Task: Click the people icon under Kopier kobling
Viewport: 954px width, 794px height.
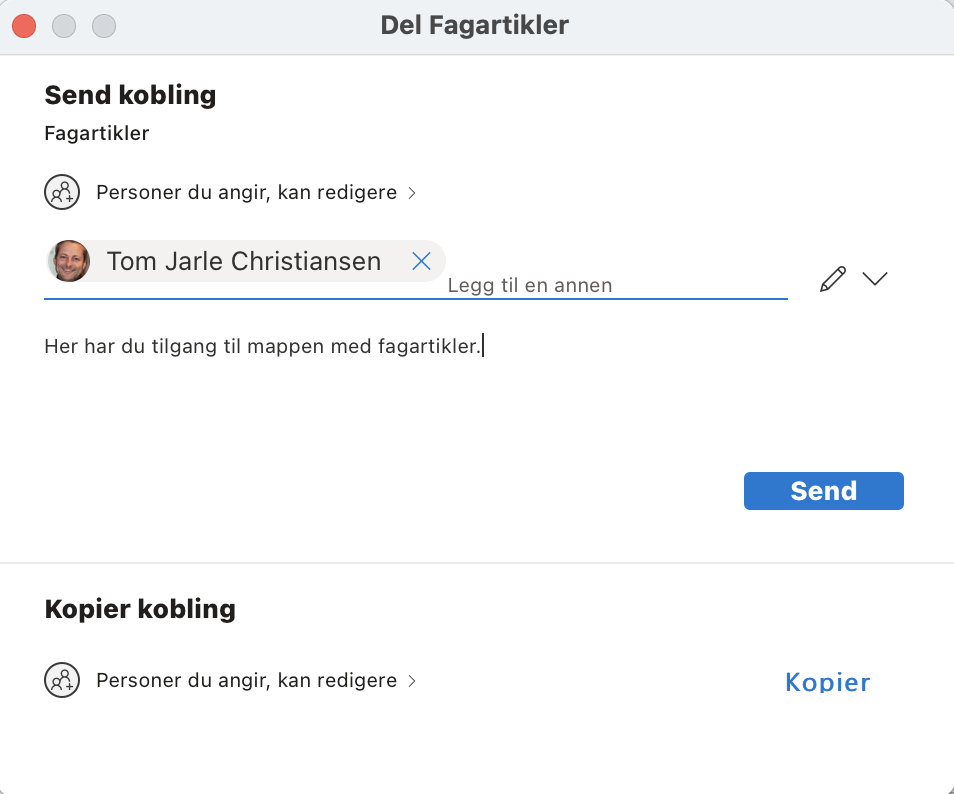Action: coord(62,680)
